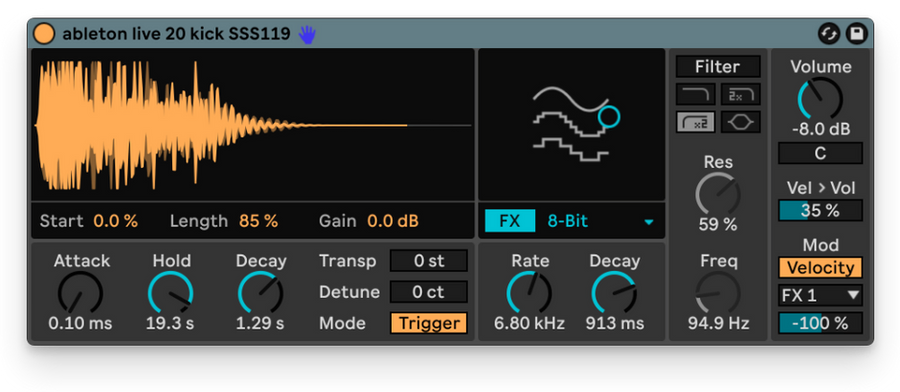The height and width of the screenshot is (392, 900).
Task: Toggle the orange device activator button
Action: [x=44, y=34]
